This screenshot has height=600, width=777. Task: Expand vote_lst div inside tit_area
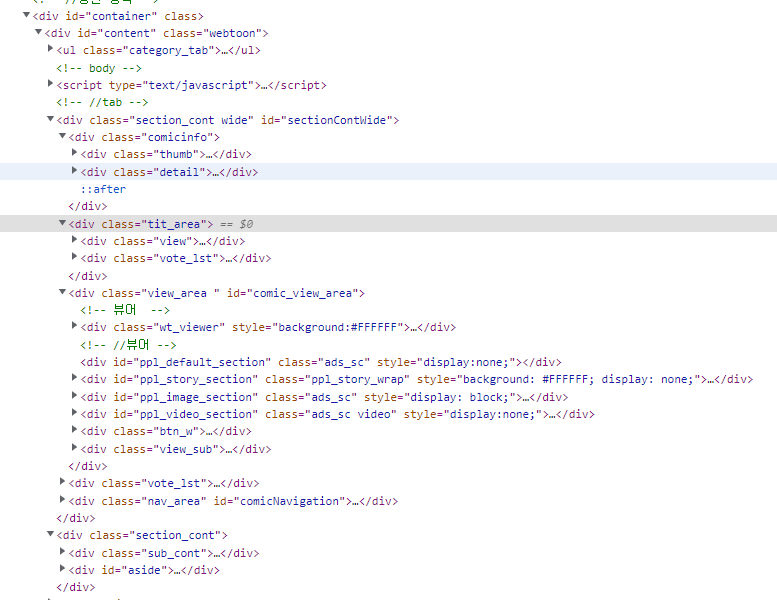click(74, 256)
